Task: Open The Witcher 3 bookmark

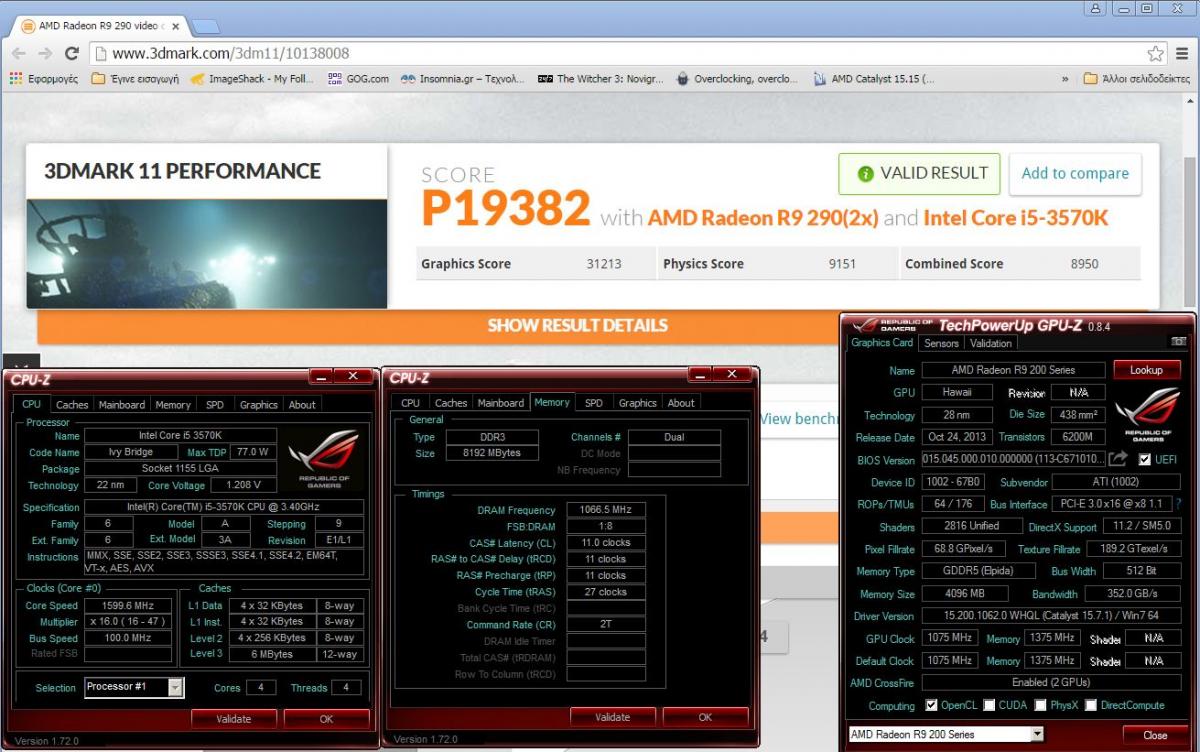Action: click(x=600, y=78)
